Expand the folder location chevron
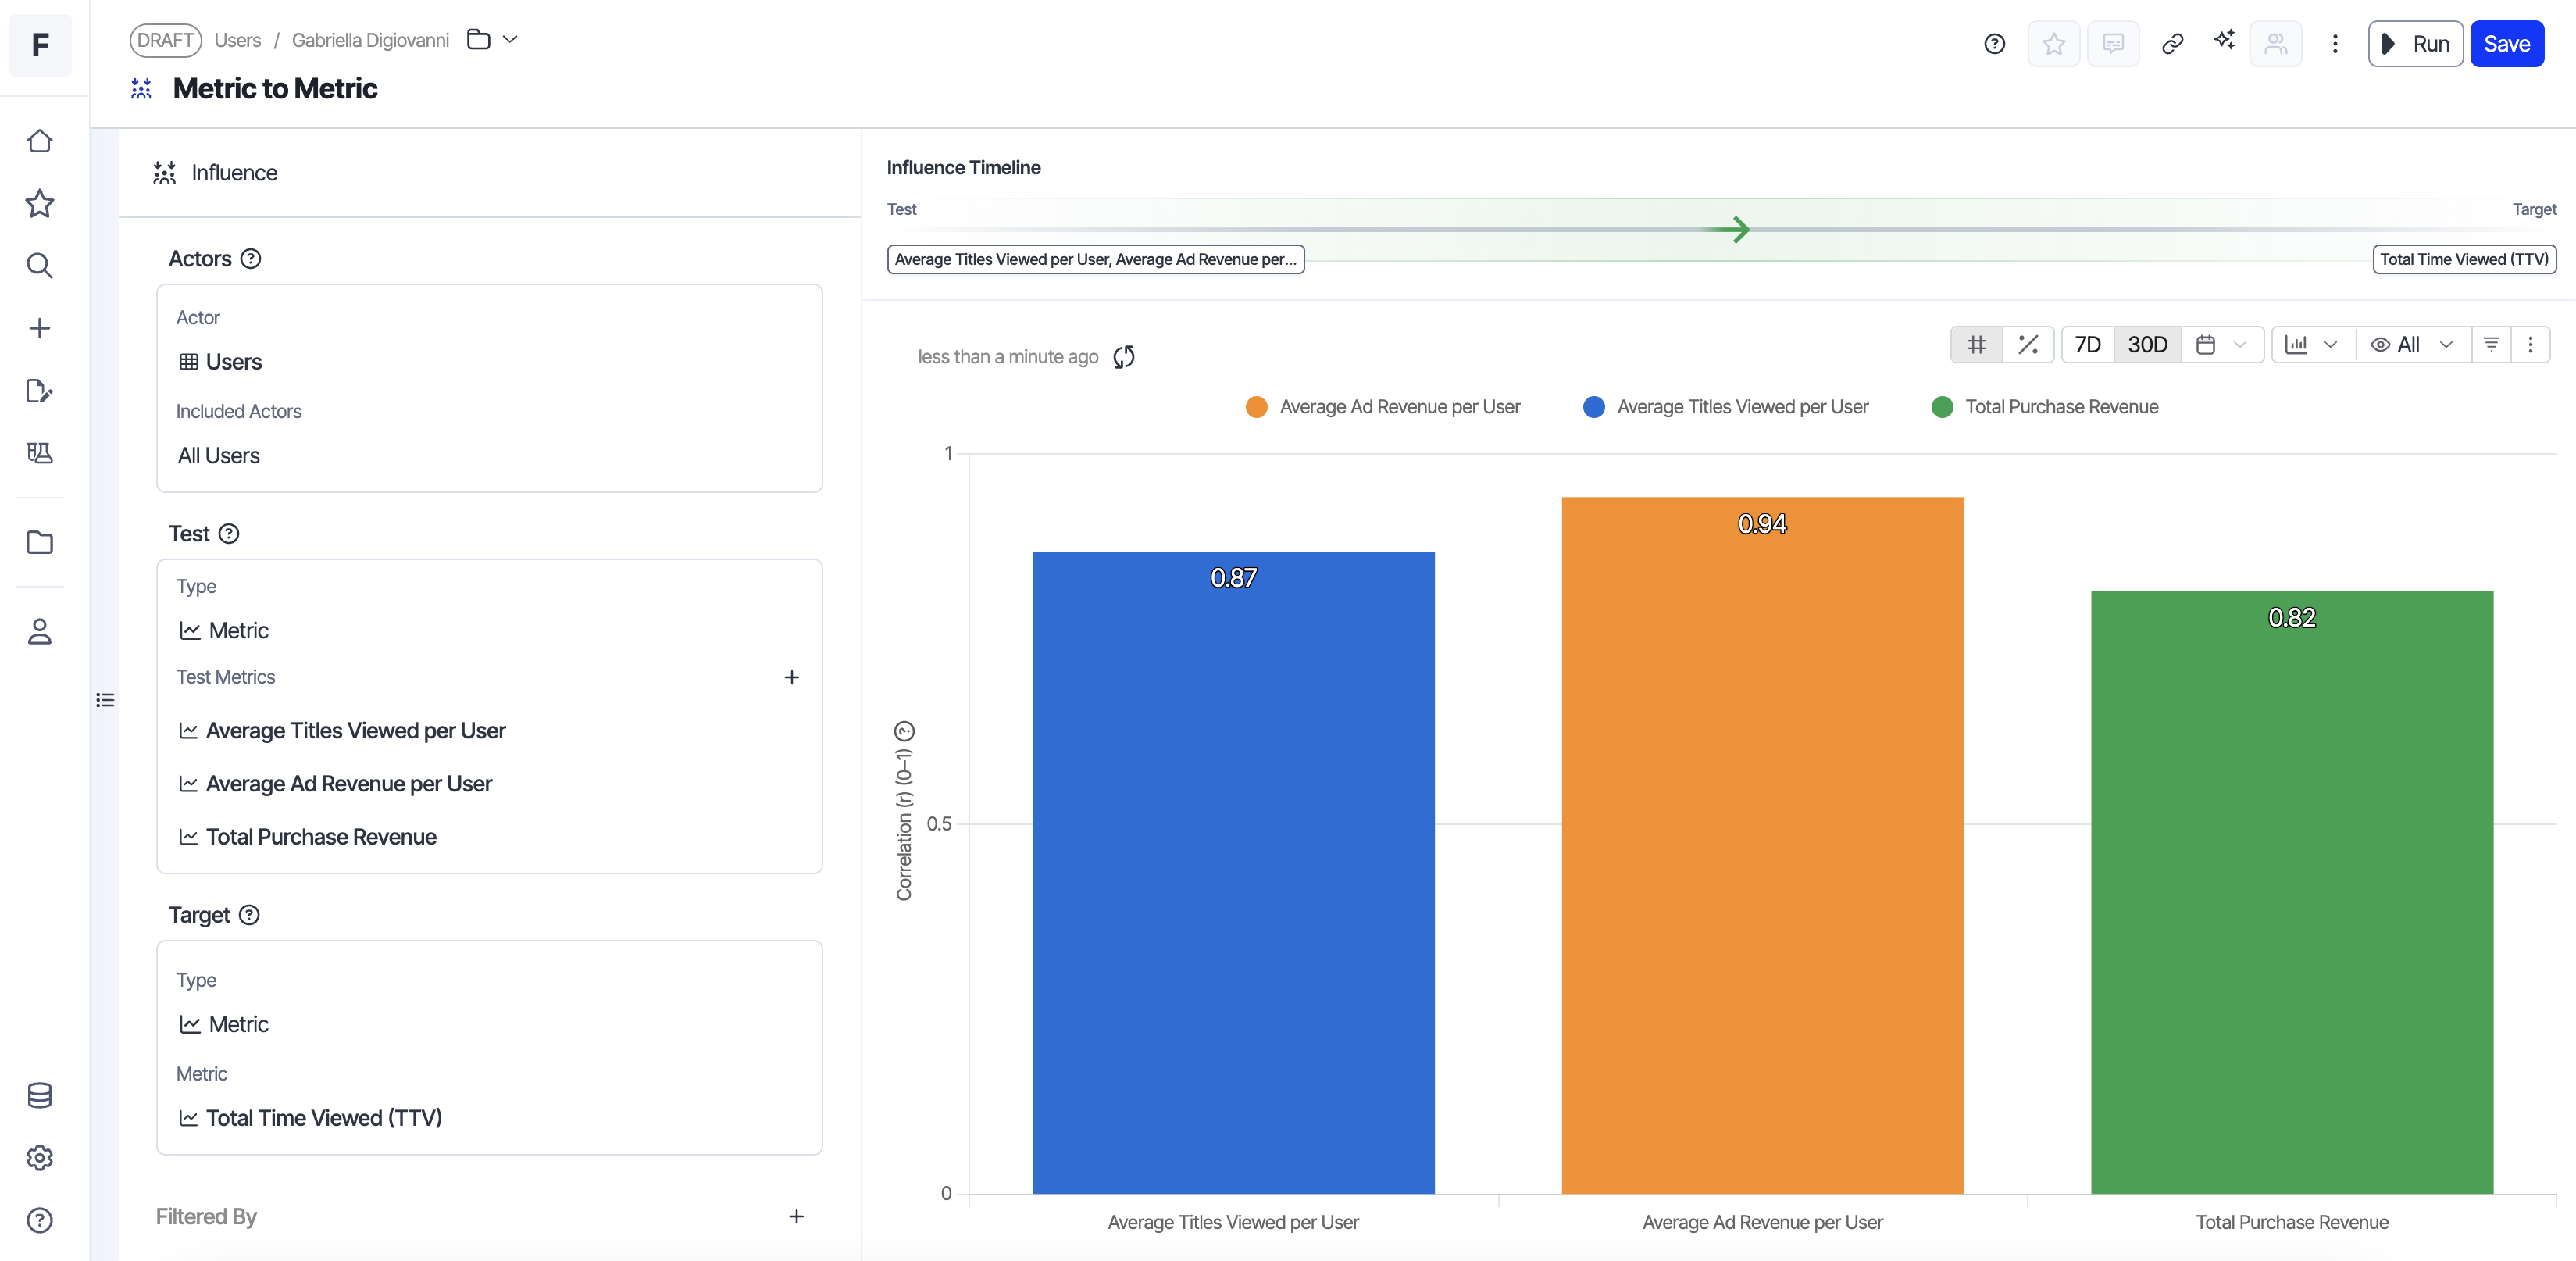This screenshot has width=2576, height=1261. tap(510, 40)
